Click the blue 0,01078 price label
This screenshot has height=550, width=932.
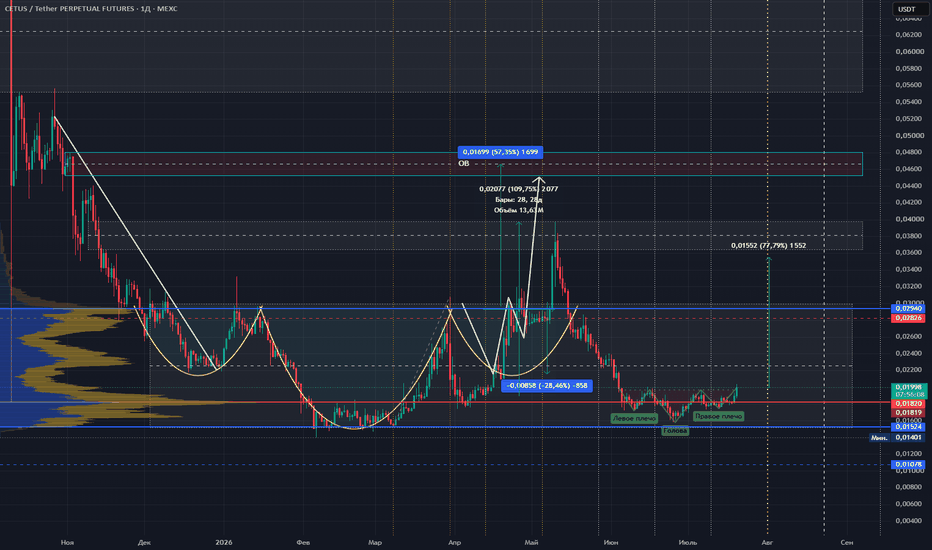pos(908,464)
